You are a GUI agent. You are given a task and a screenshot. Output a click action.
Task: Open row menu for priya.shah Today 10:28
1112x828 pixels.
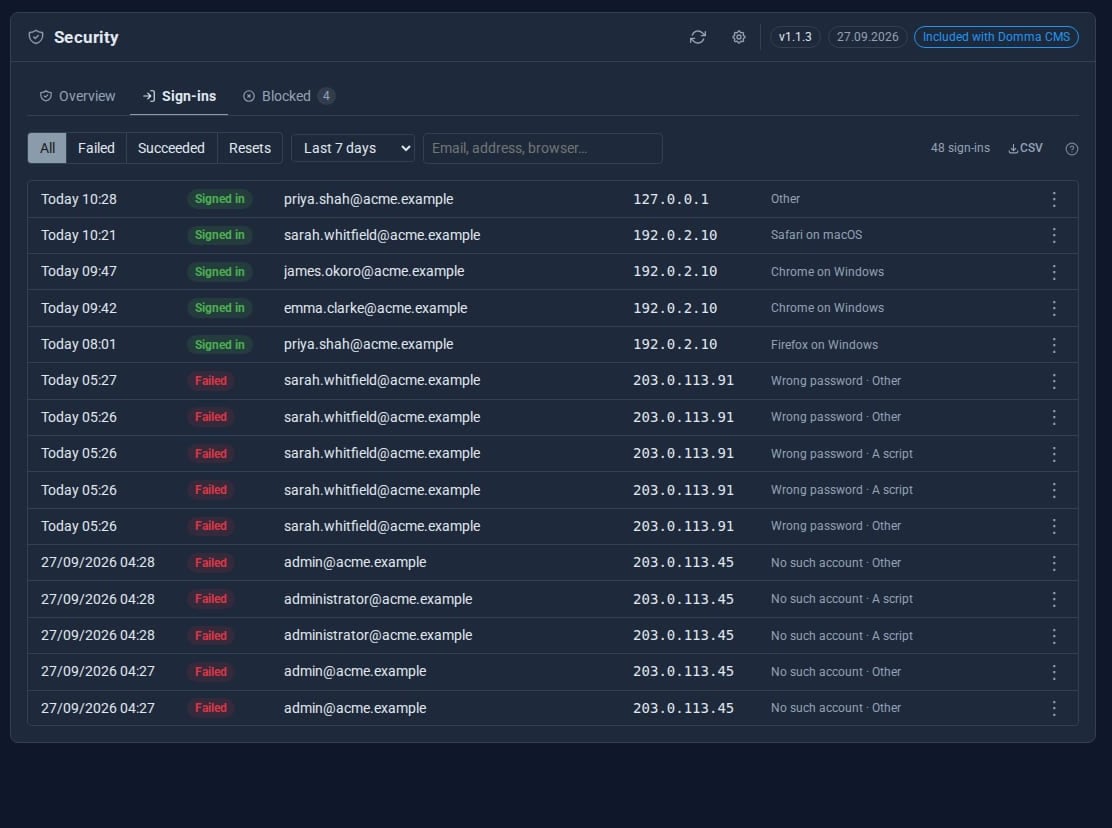[1054, 199]
